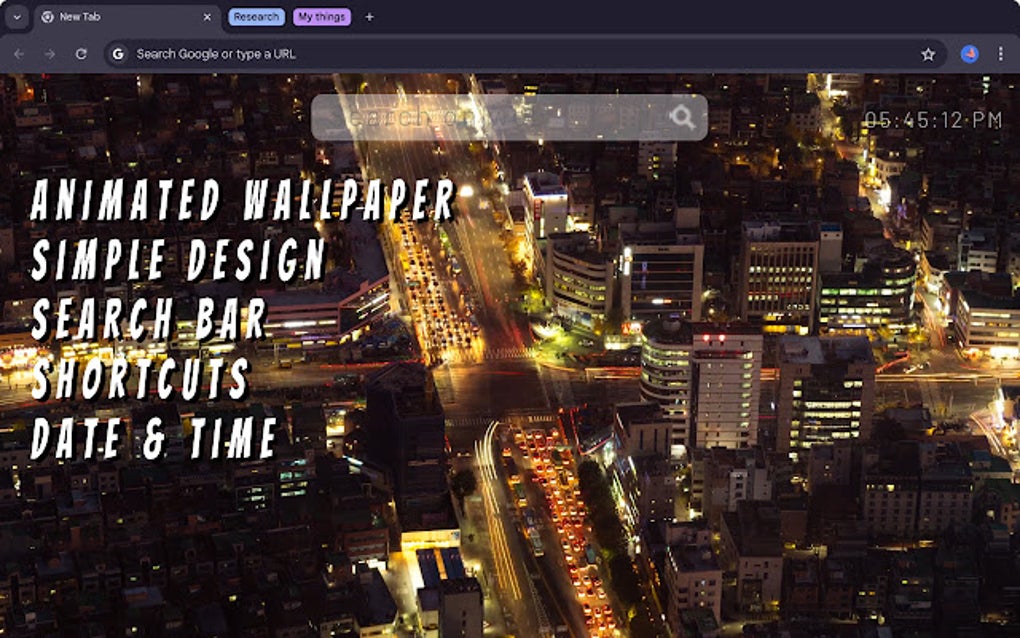
Task: Click inside the Chrome address bar
Action: point(400,53)
